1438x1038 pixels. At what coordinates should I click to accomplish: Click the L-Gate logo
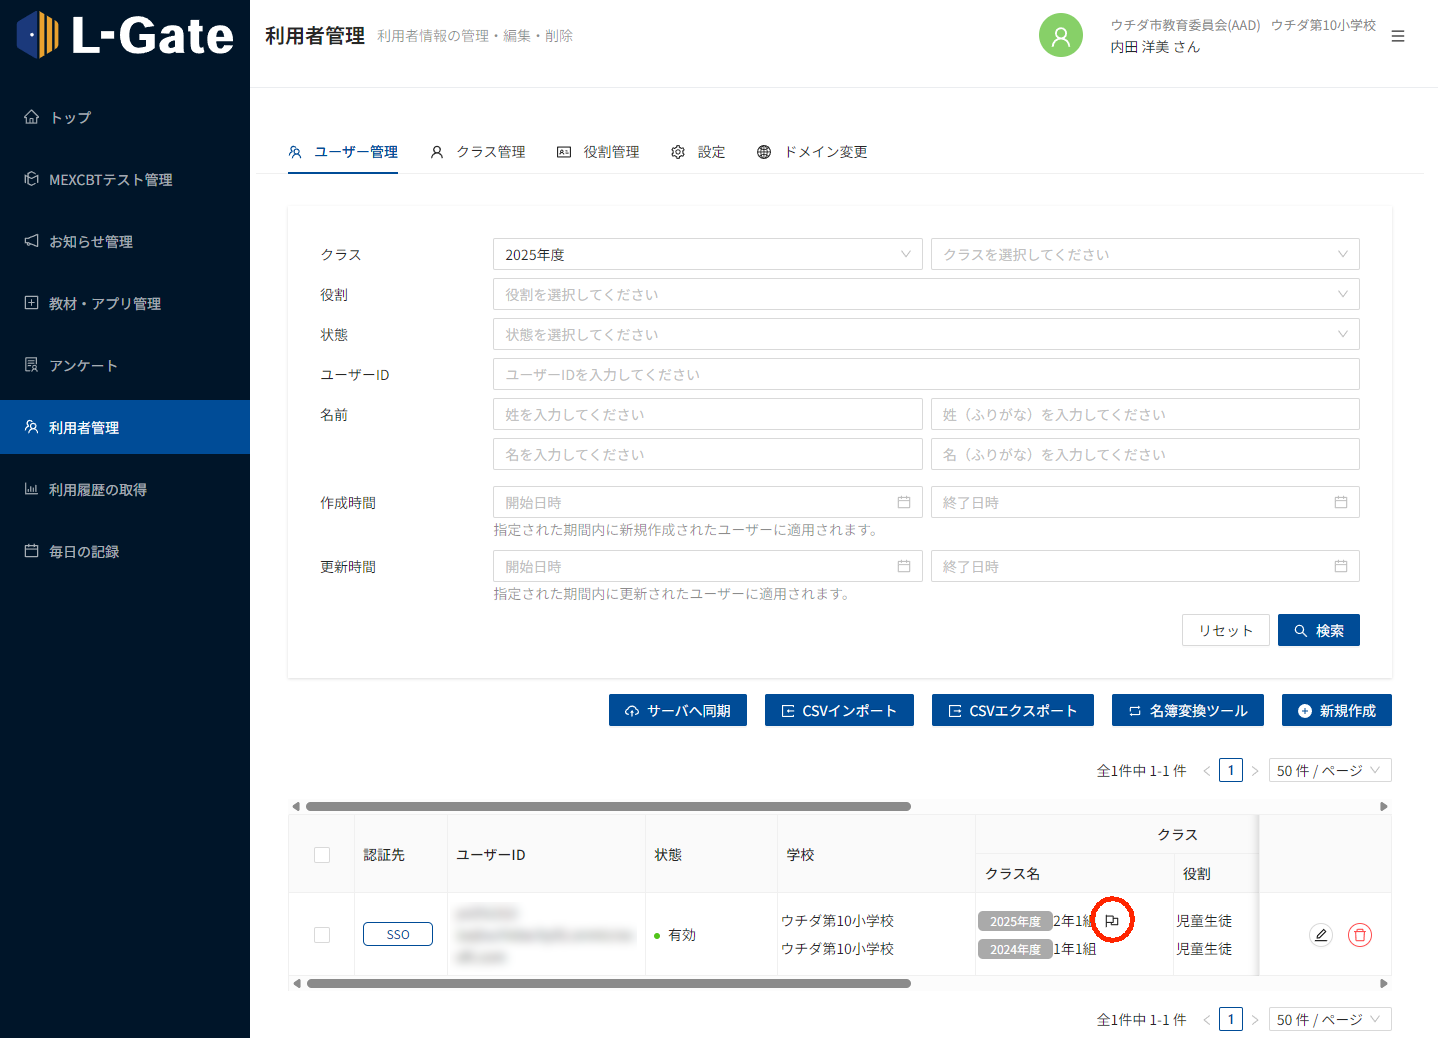(125, 36)
